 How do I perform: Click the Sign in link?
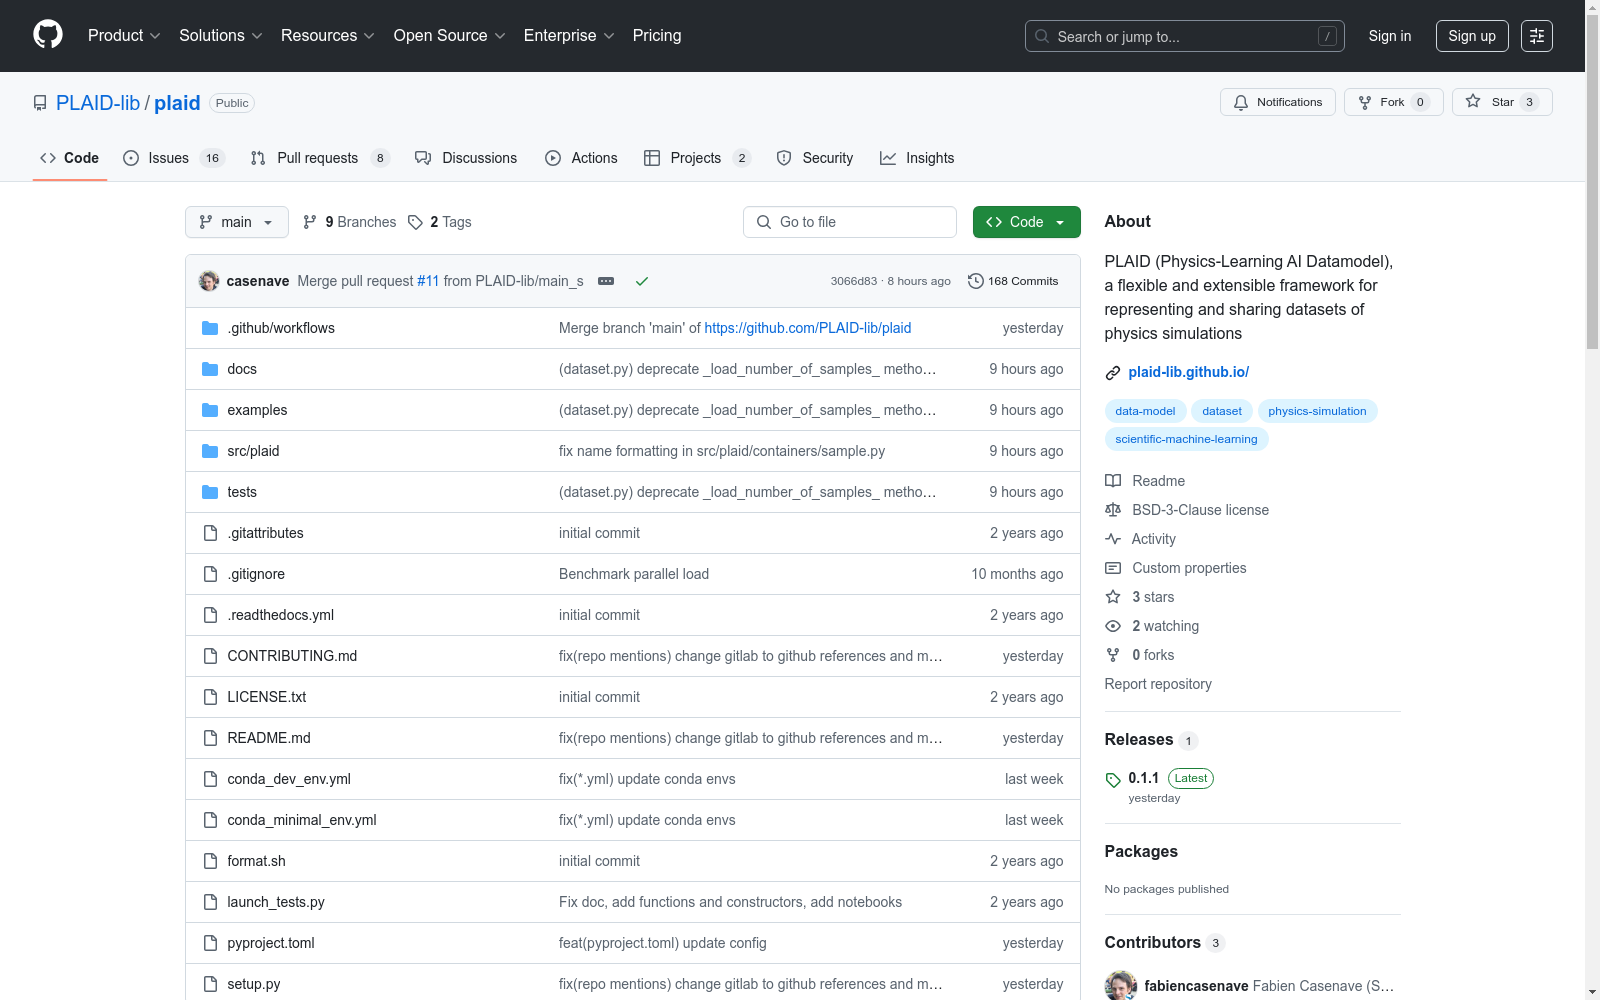point(1390,36)
